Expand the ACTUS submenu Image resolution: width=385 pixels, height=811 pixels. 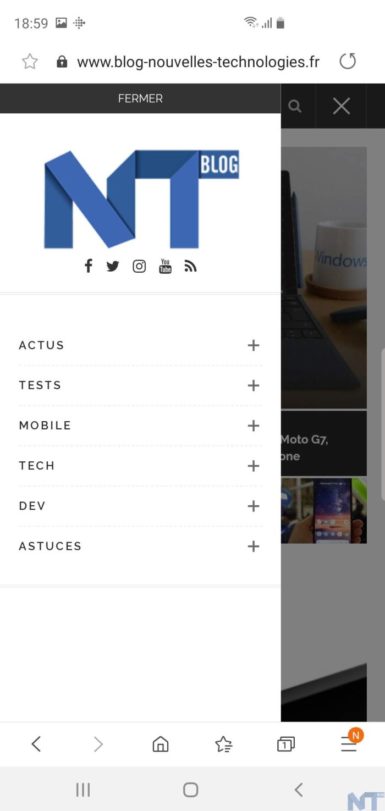click(253, 346)
